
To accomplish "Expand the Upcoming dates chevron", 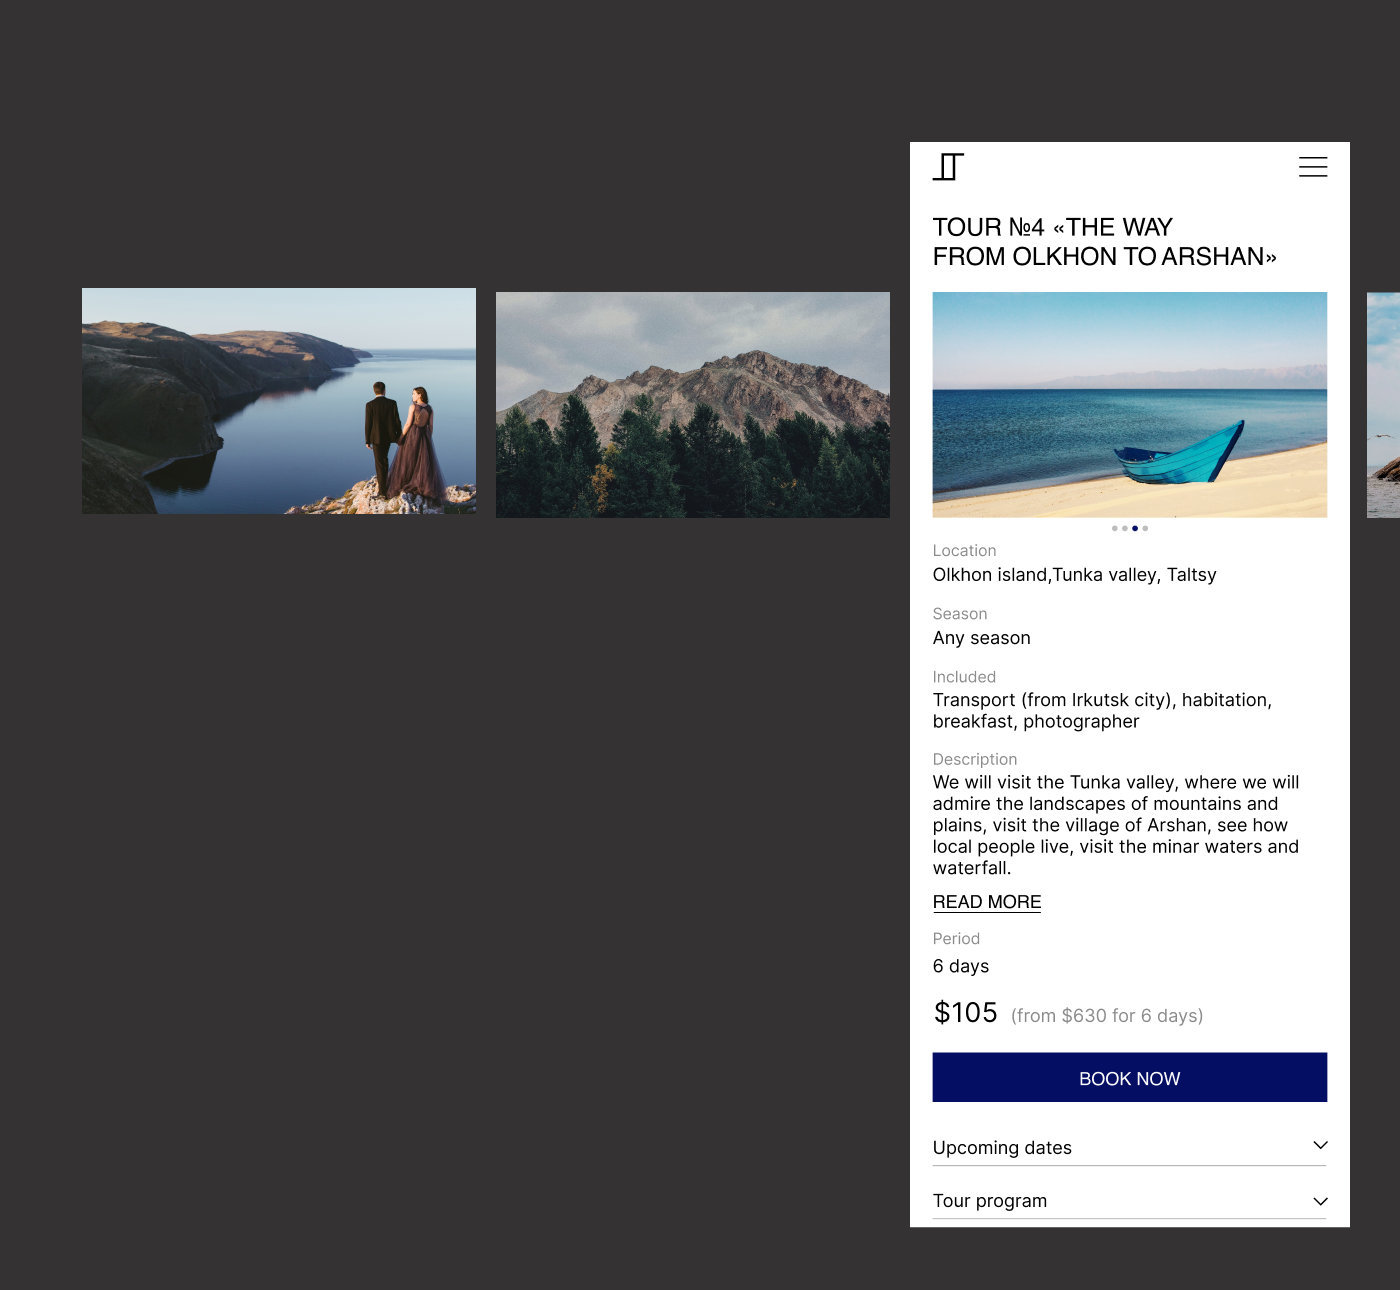I will tap(1320, 1145).
